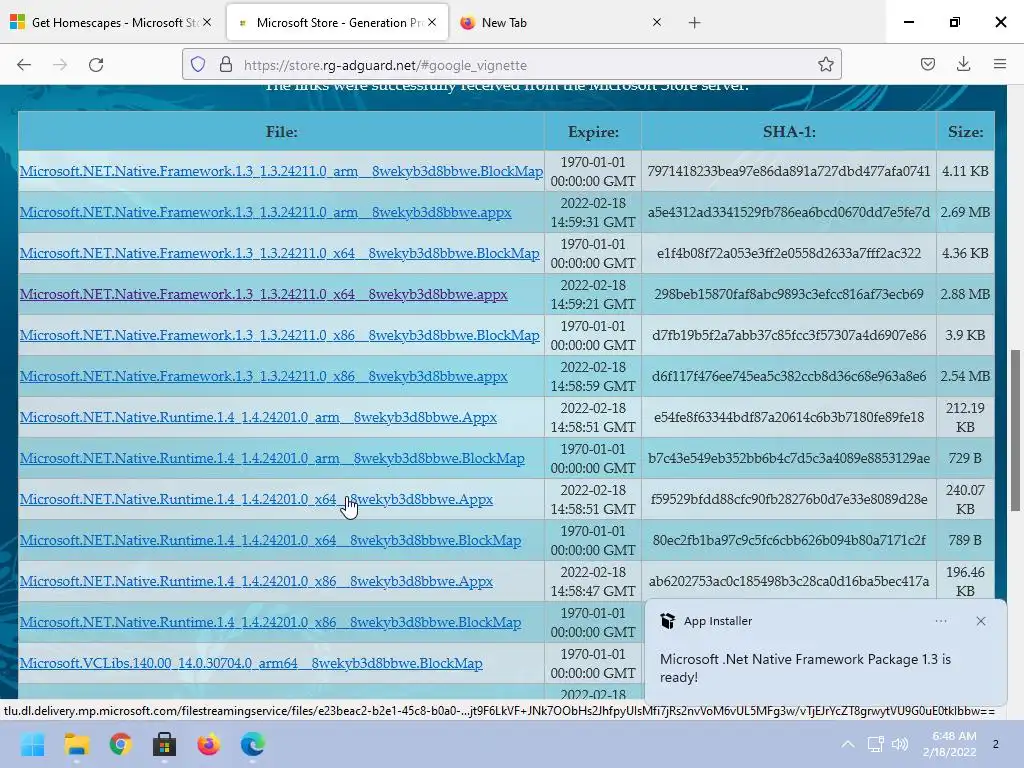
Task: Download Framework 1.3 x86 BlockMap file
Action: (280, 335)
